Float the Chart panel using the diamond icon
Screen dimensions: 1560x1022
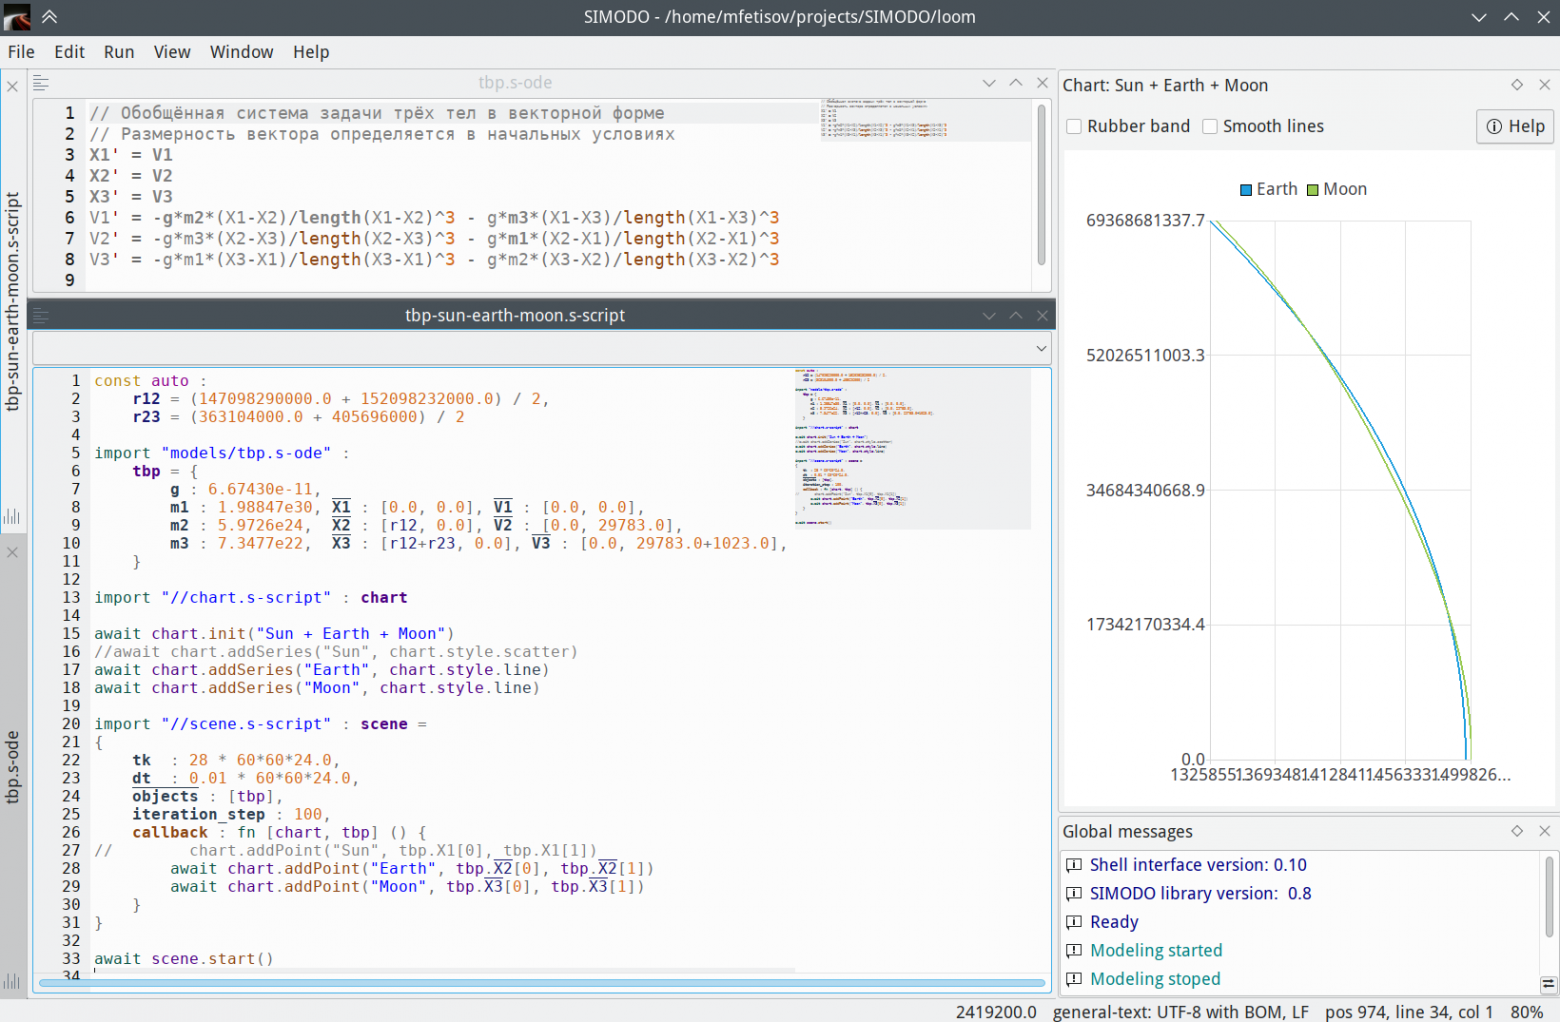(x=1517, y=85)
